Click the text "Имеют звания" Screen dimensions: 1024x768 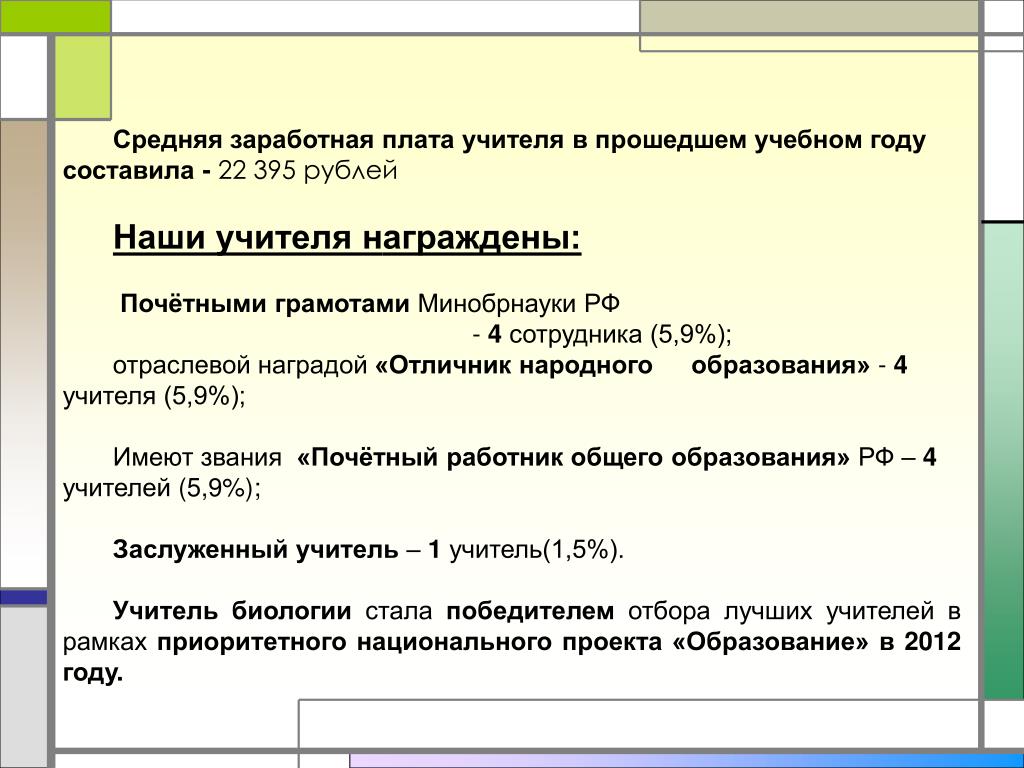click(x=197, y=458)
